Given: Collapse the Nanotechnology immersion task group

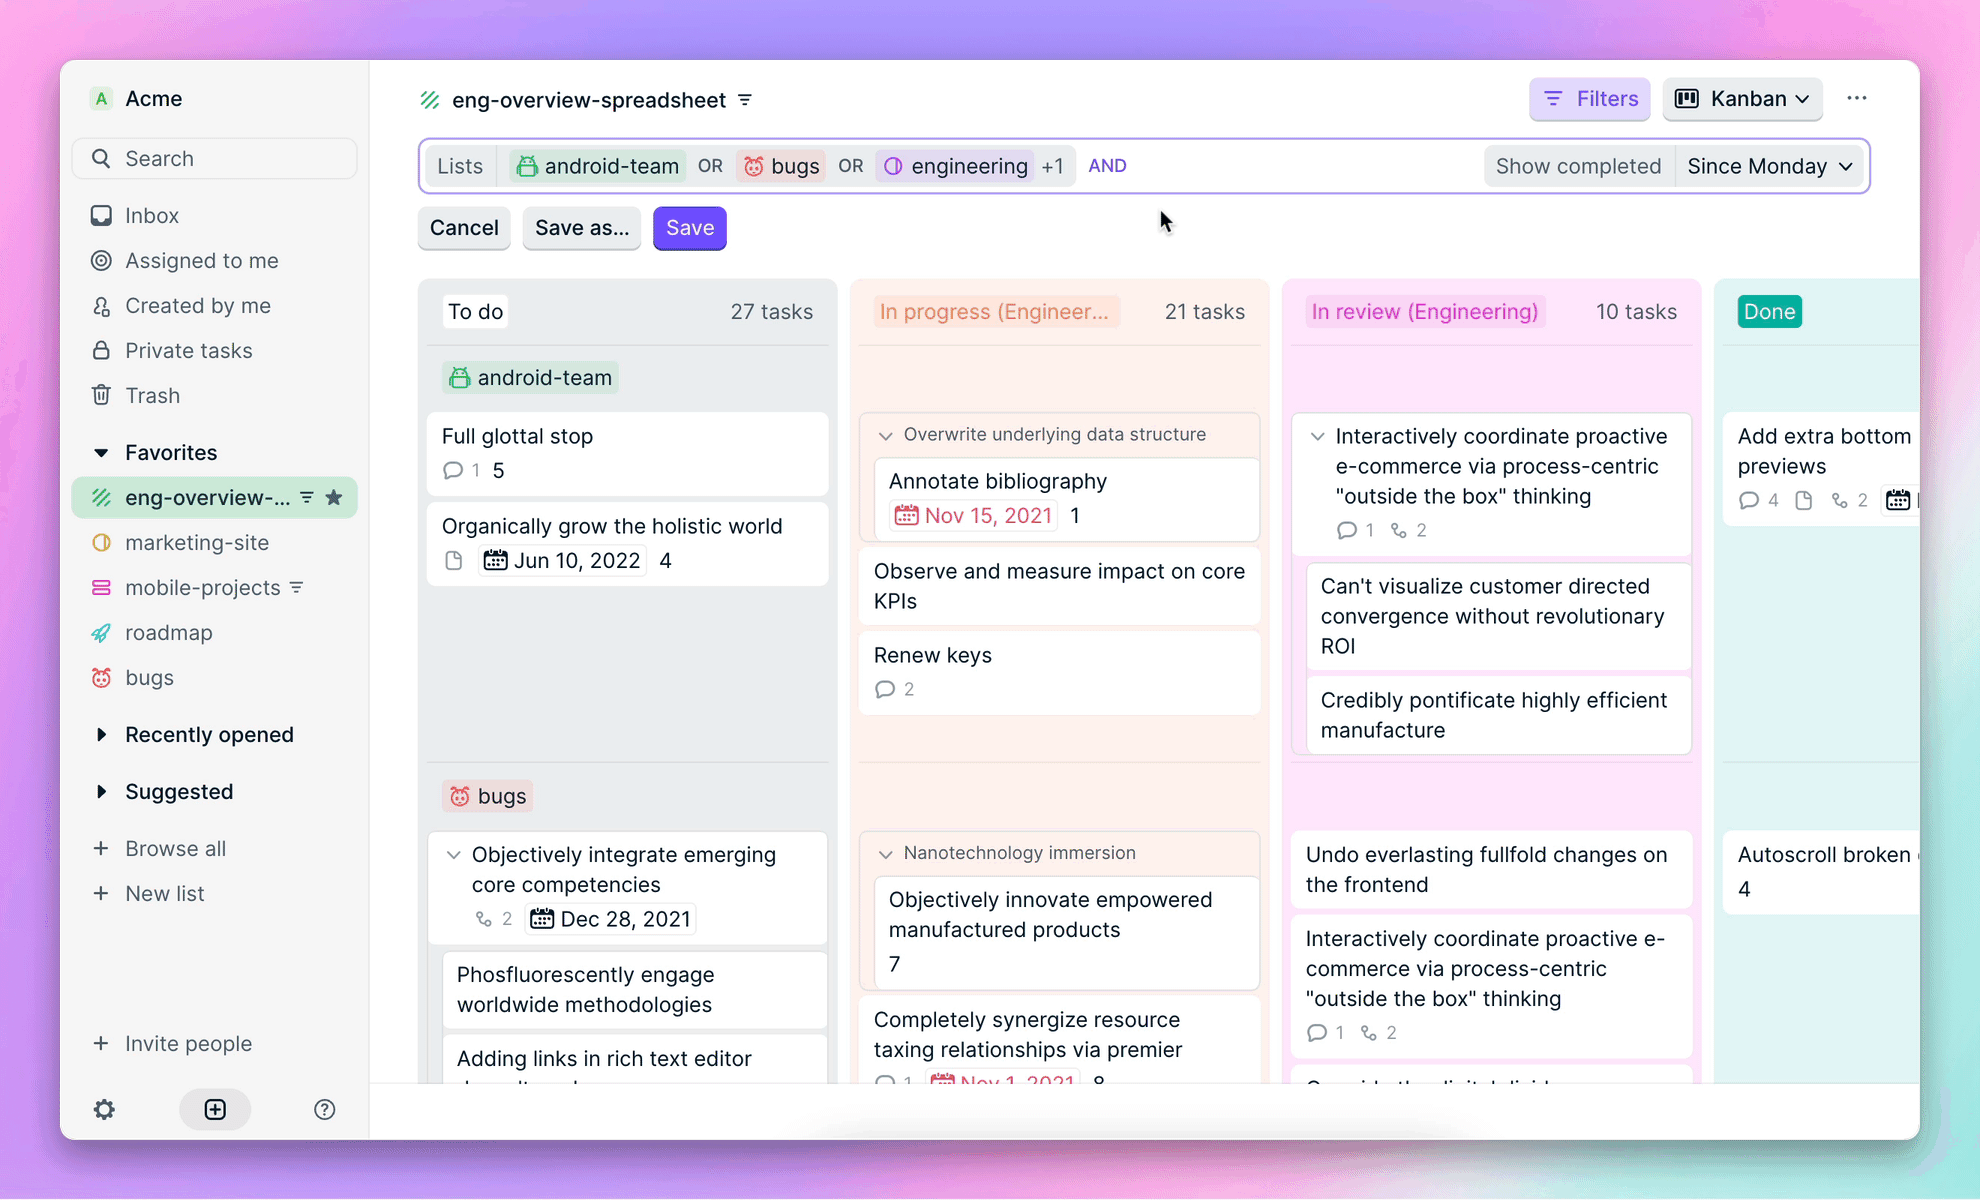Looking at the screenshot, I should click(x=887, y=853).
